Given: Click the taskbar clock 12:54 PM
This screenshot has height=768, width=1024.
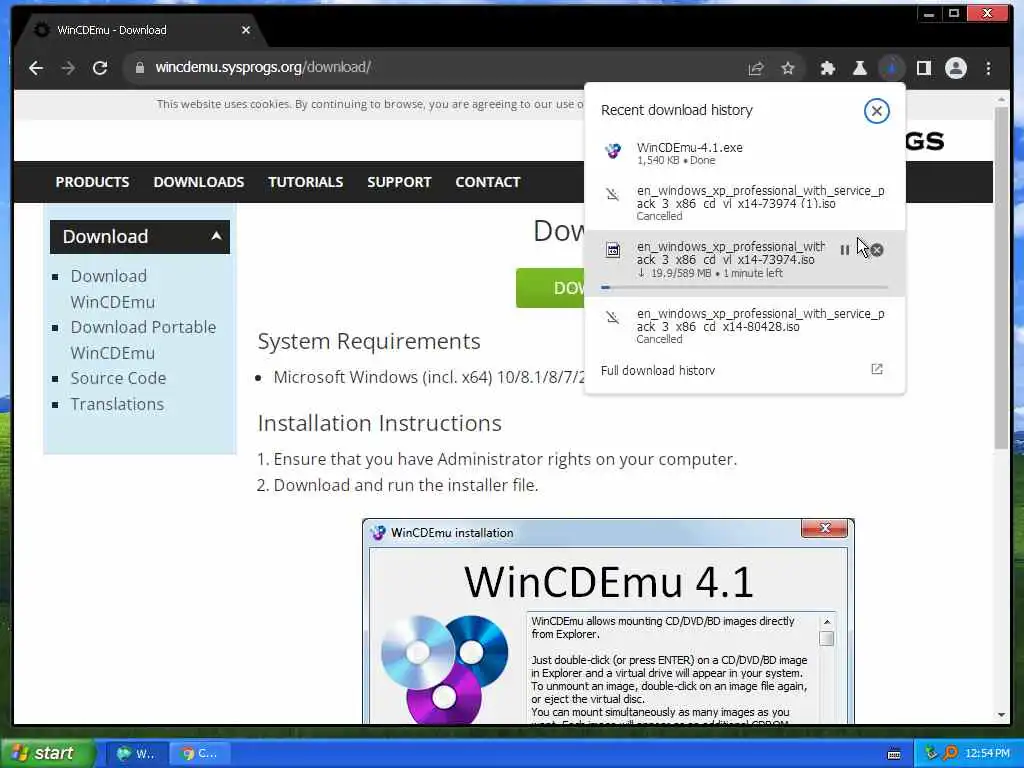Looking at the screenshot, I should pyautogui.click(x=987, y=754).
